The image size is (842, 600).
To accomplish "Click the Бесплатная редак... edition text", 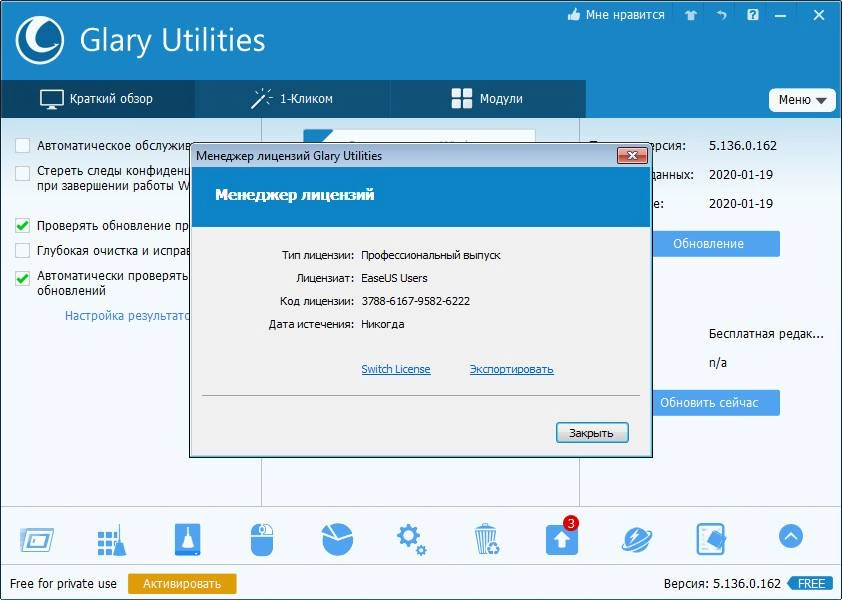I will (766, 334).
